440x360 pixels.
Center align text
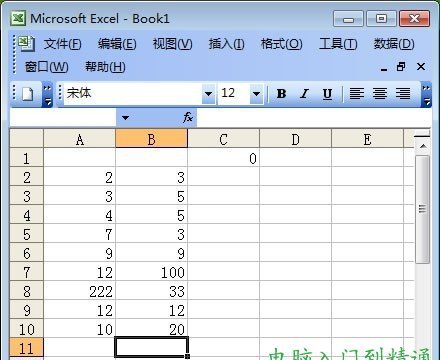point(380,94)
